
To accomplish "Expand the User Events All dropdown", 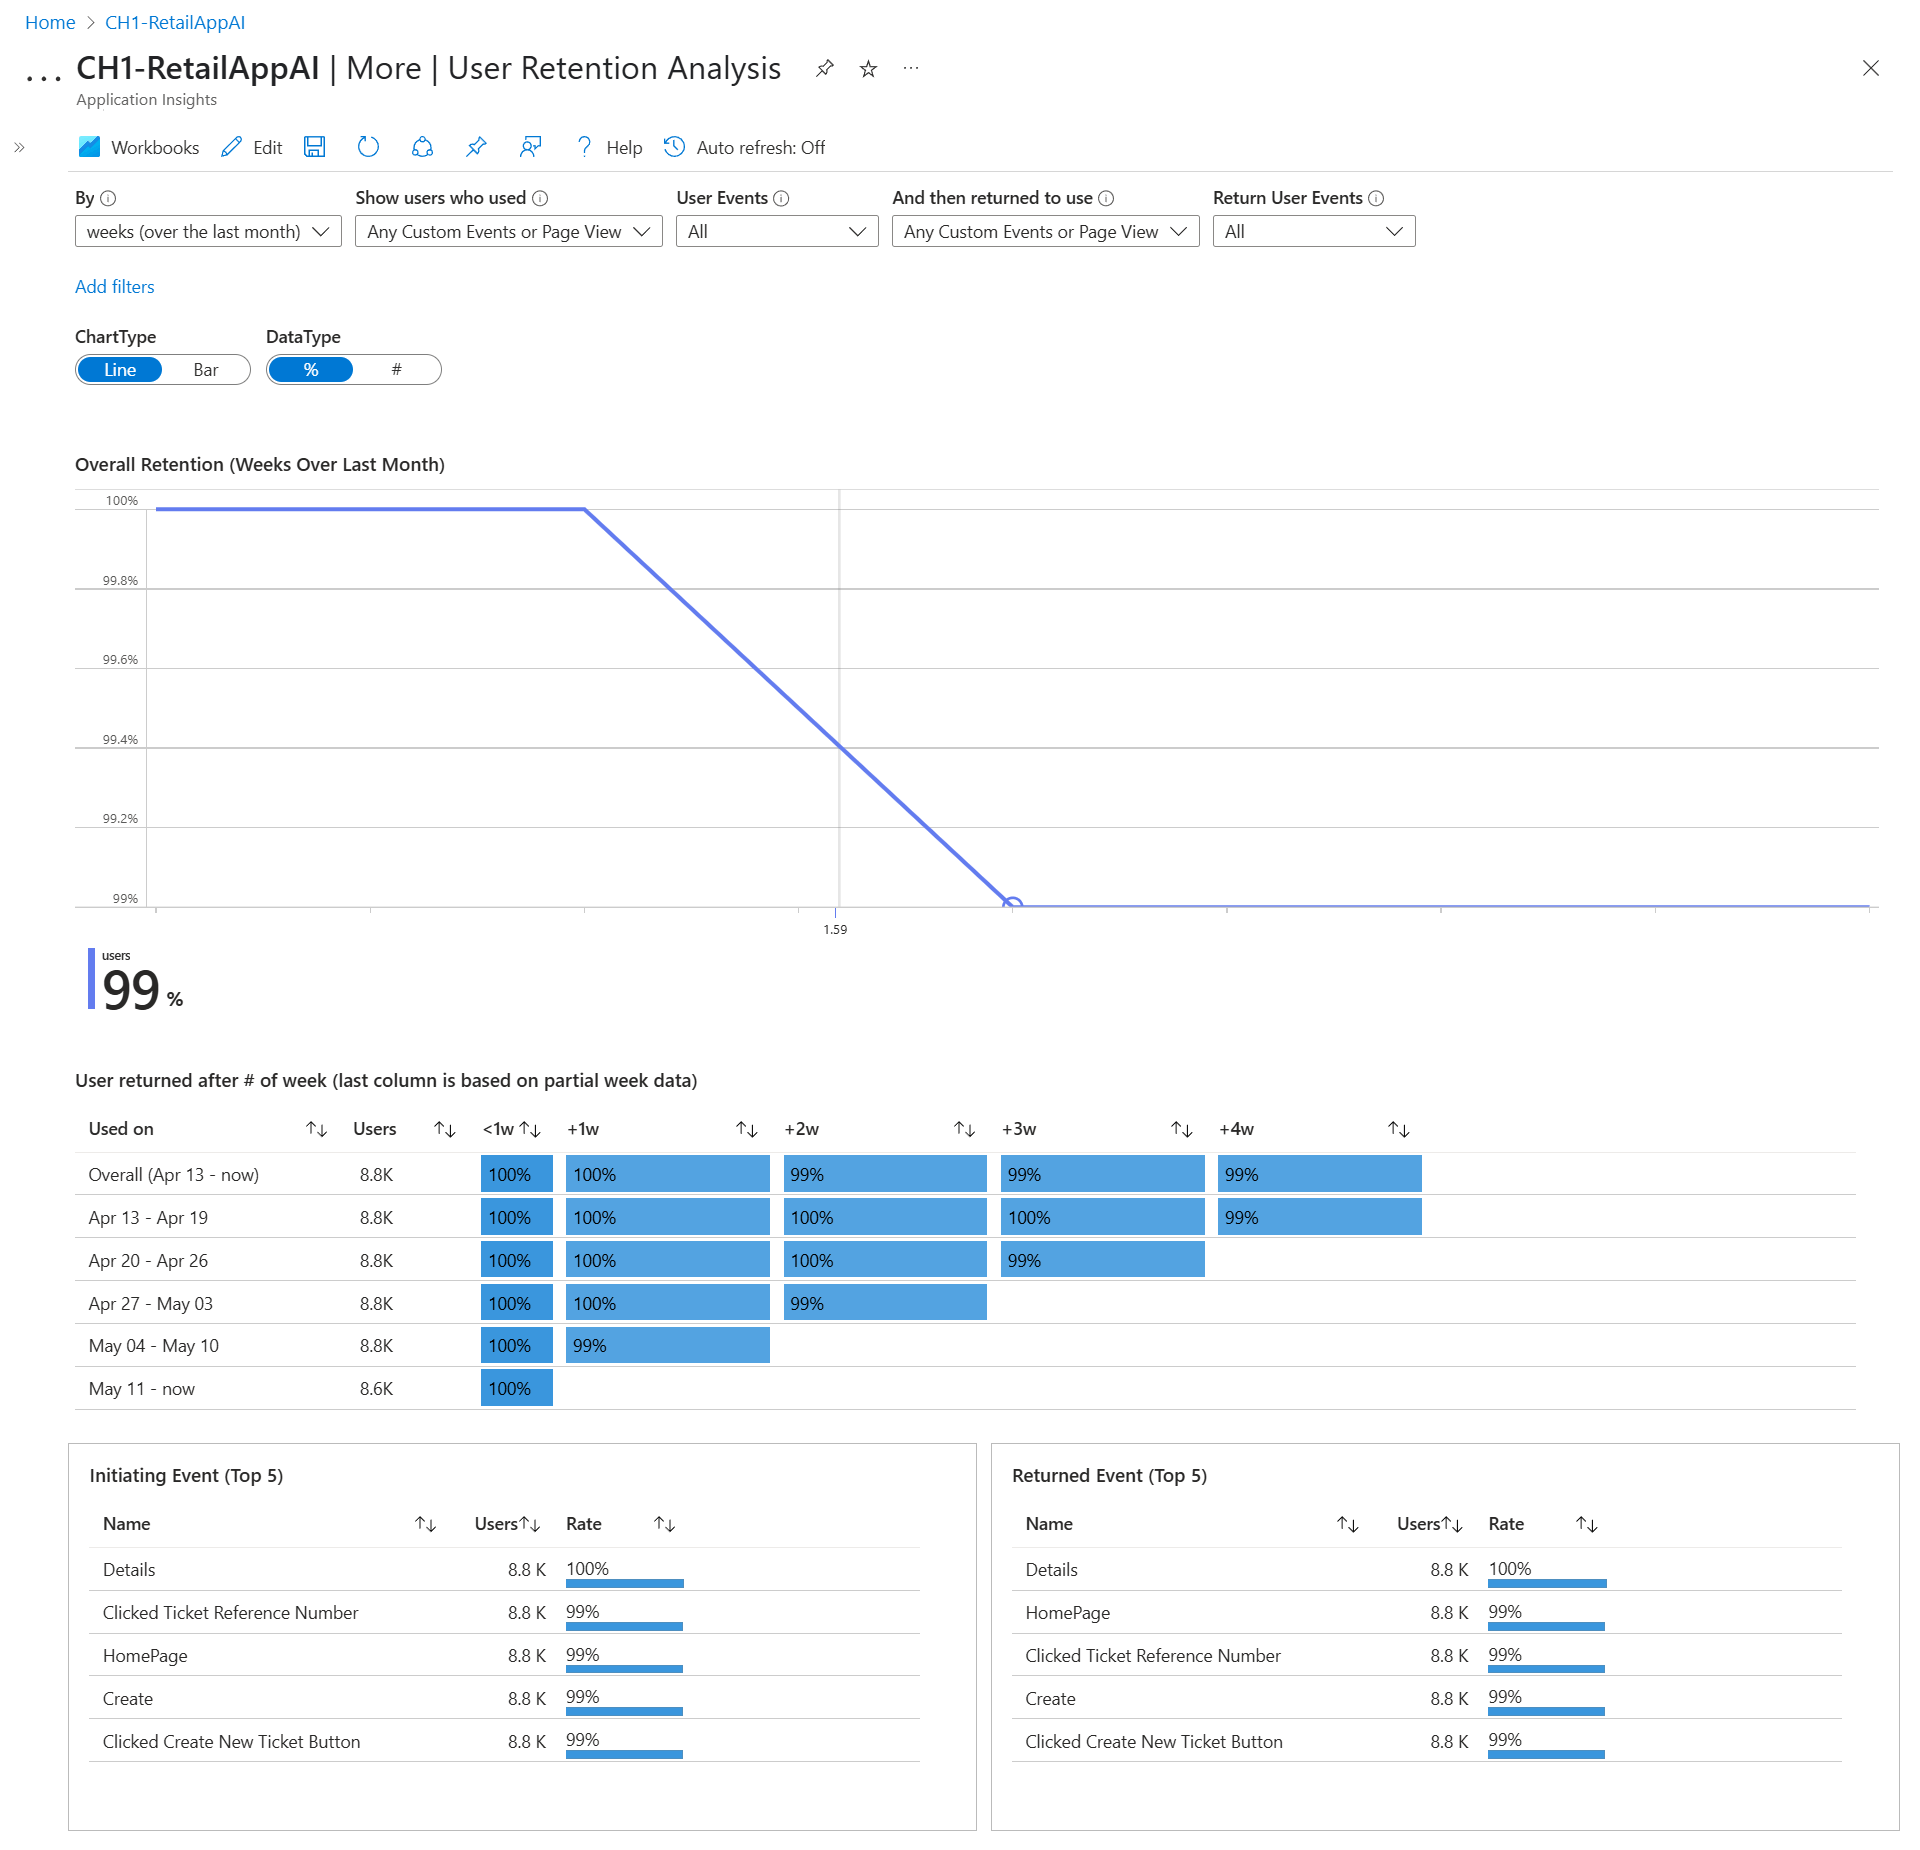I will (776, 232).
